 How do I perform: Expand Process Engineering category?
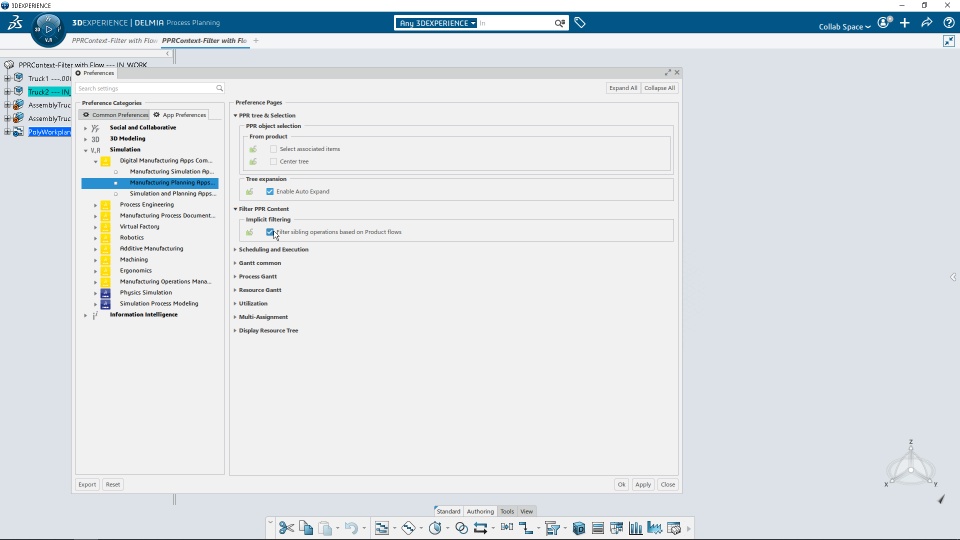[x=96, y=205]
